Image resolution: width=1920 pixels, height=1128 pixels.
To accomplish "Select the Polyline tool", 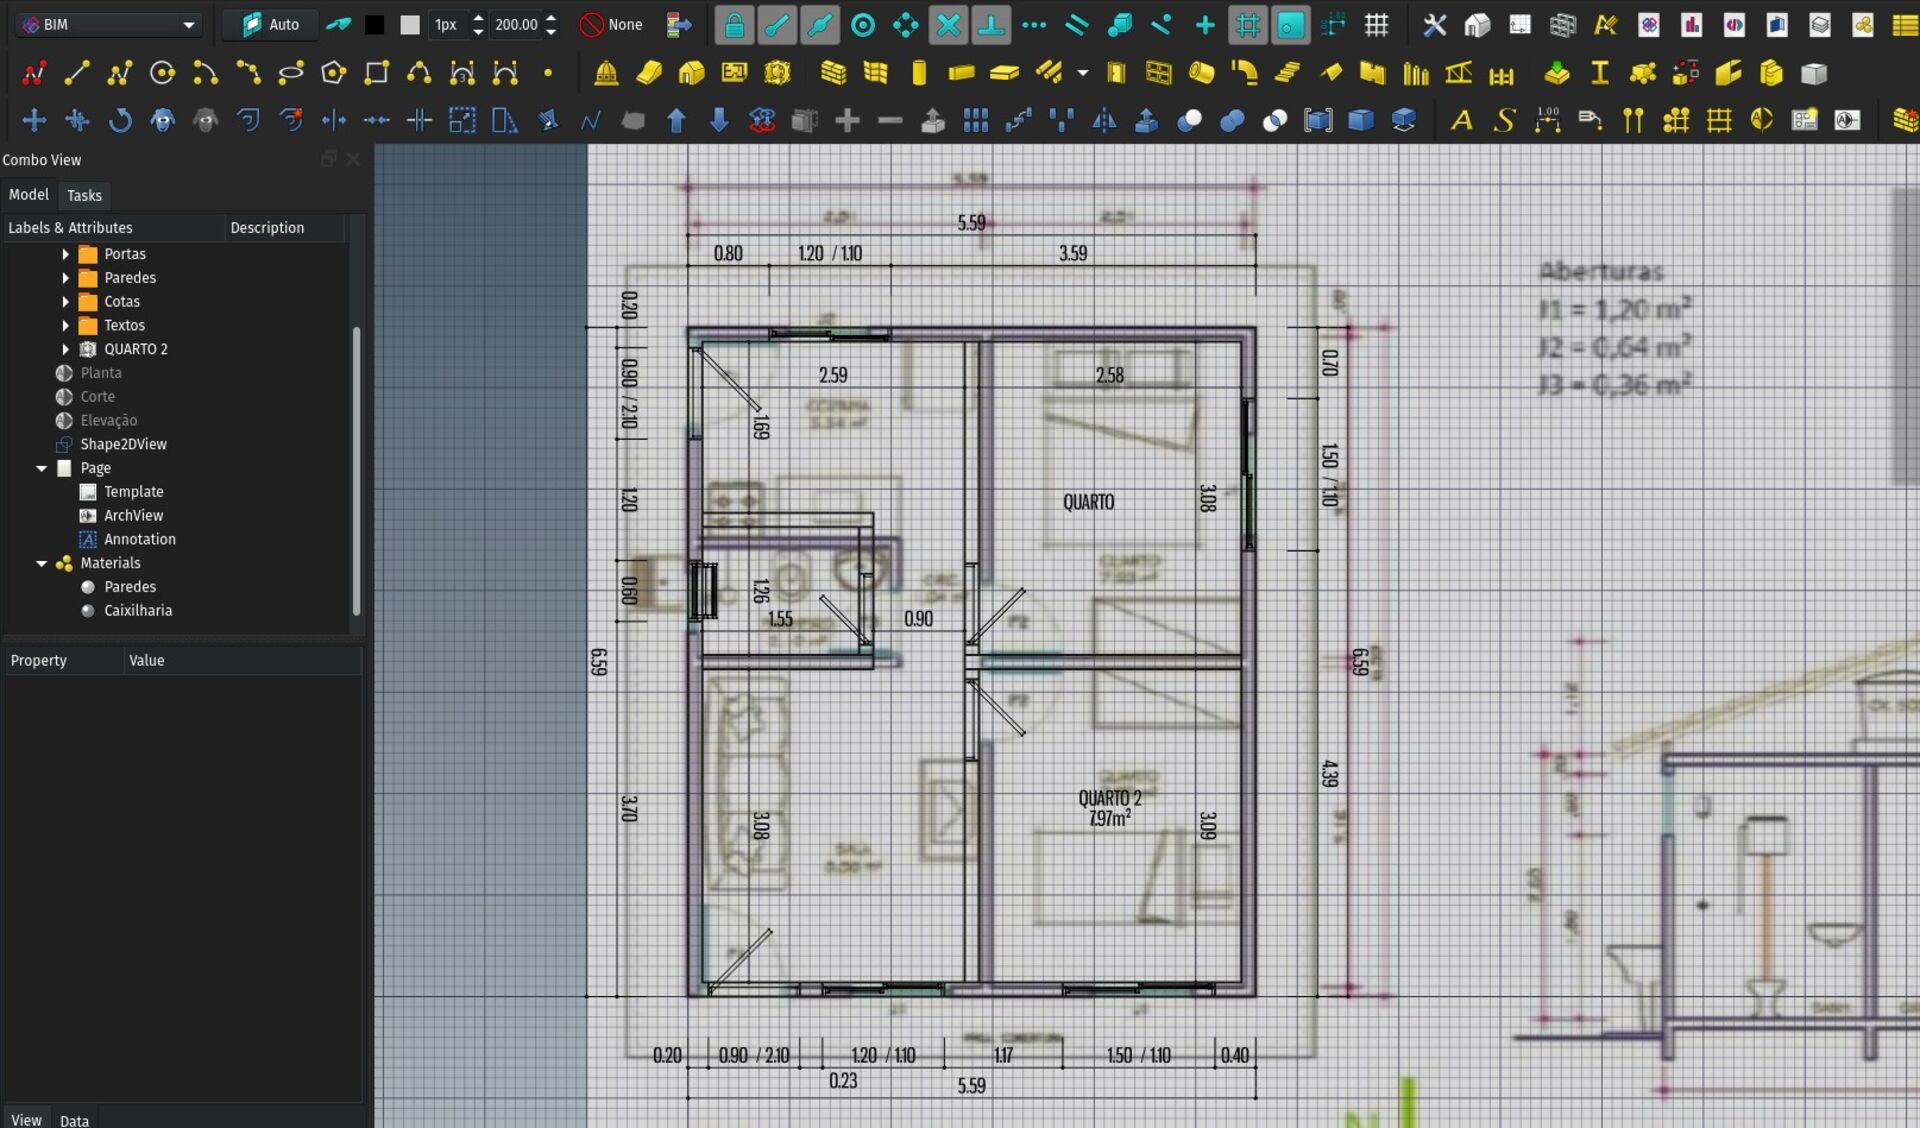I will [120, 73].
